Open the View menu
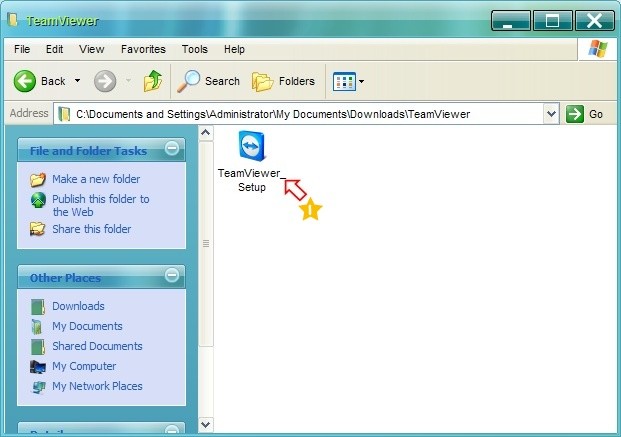The width and height of the screenshot is (621, 437). (x=91, y=49)
